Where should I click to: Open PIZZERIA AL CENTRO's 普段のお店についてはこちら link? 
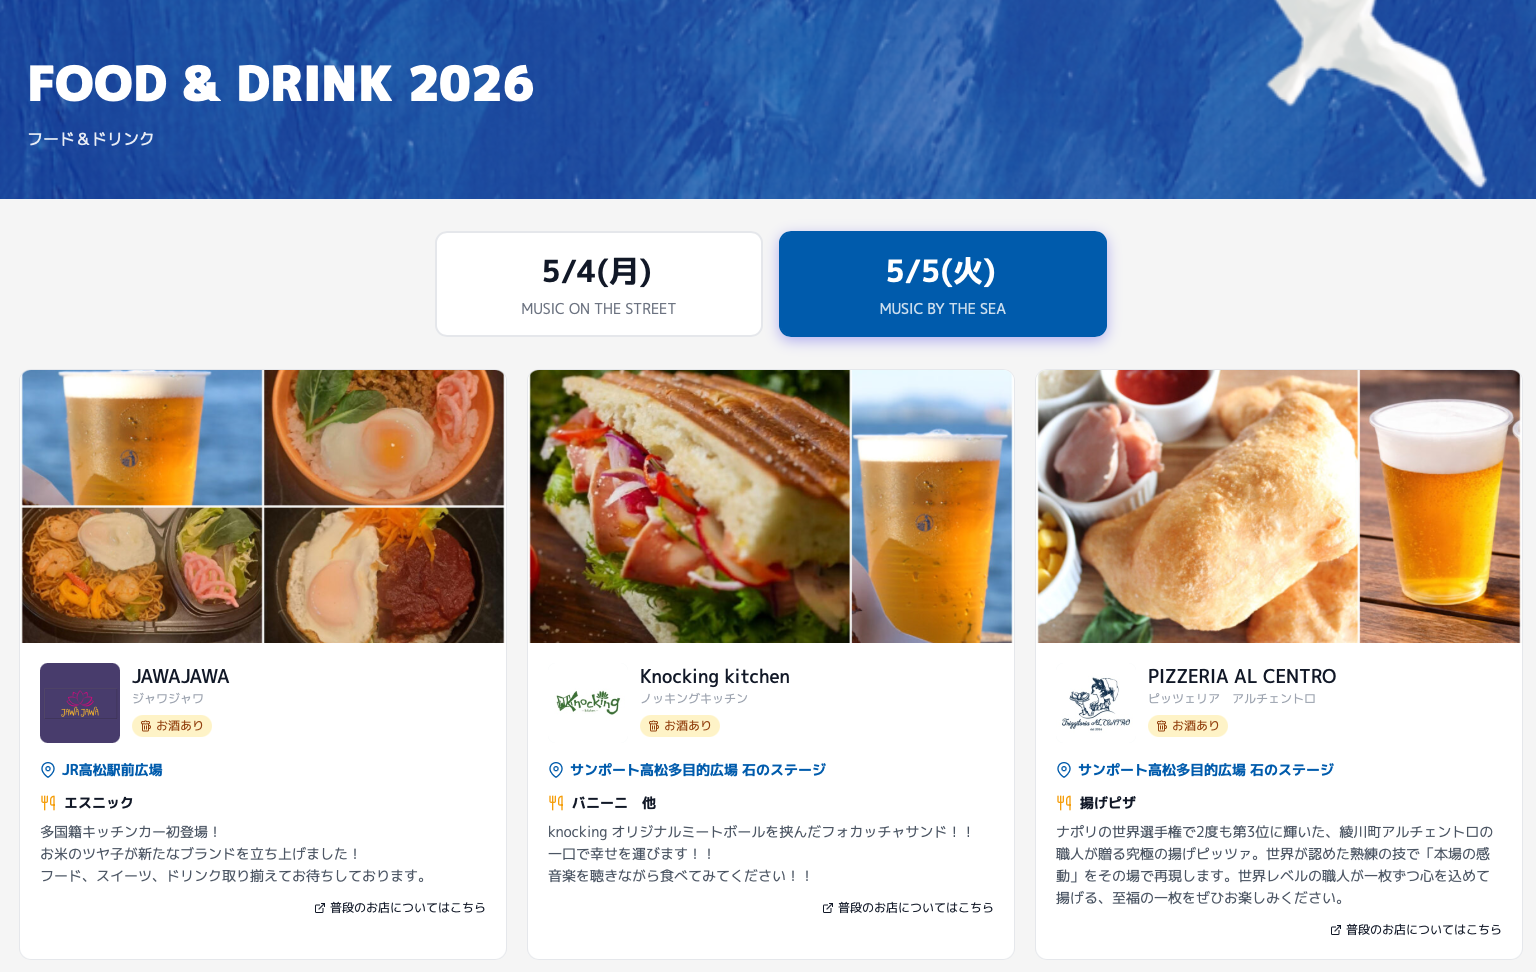[1416, 930]
